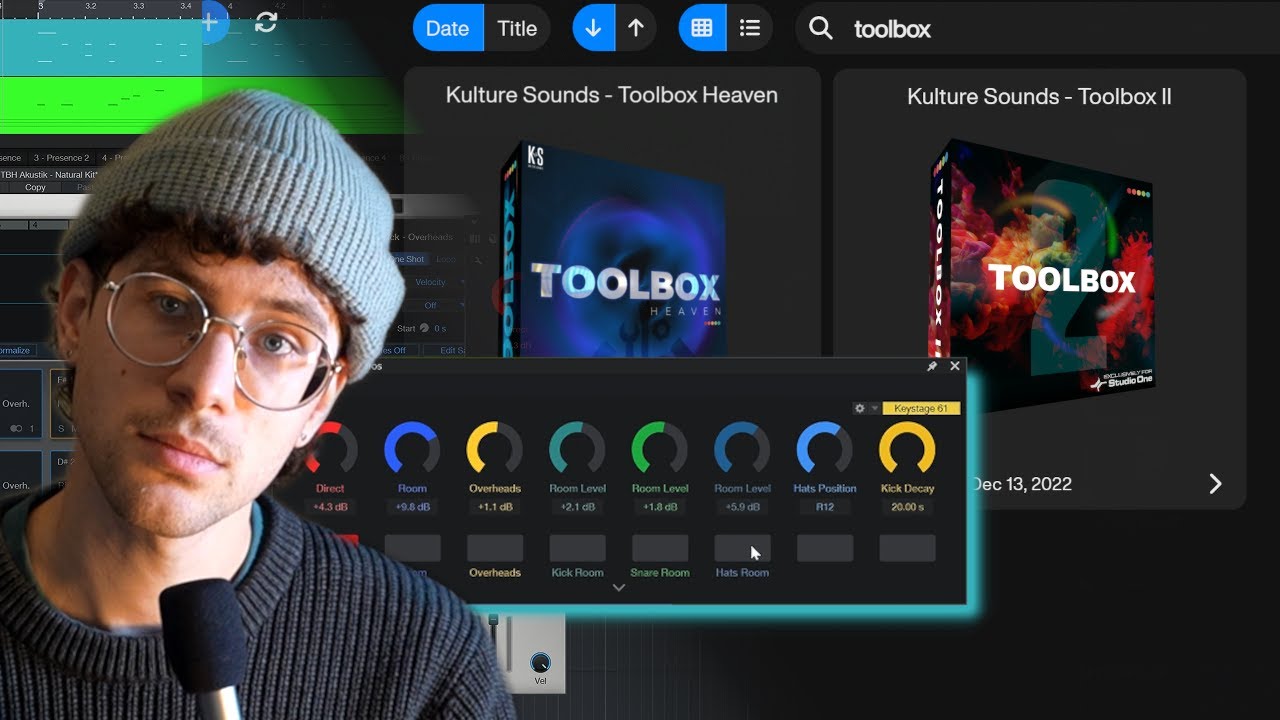Expand the macro panel down chevron
The image size is (1280, 720).
(619, 588)
